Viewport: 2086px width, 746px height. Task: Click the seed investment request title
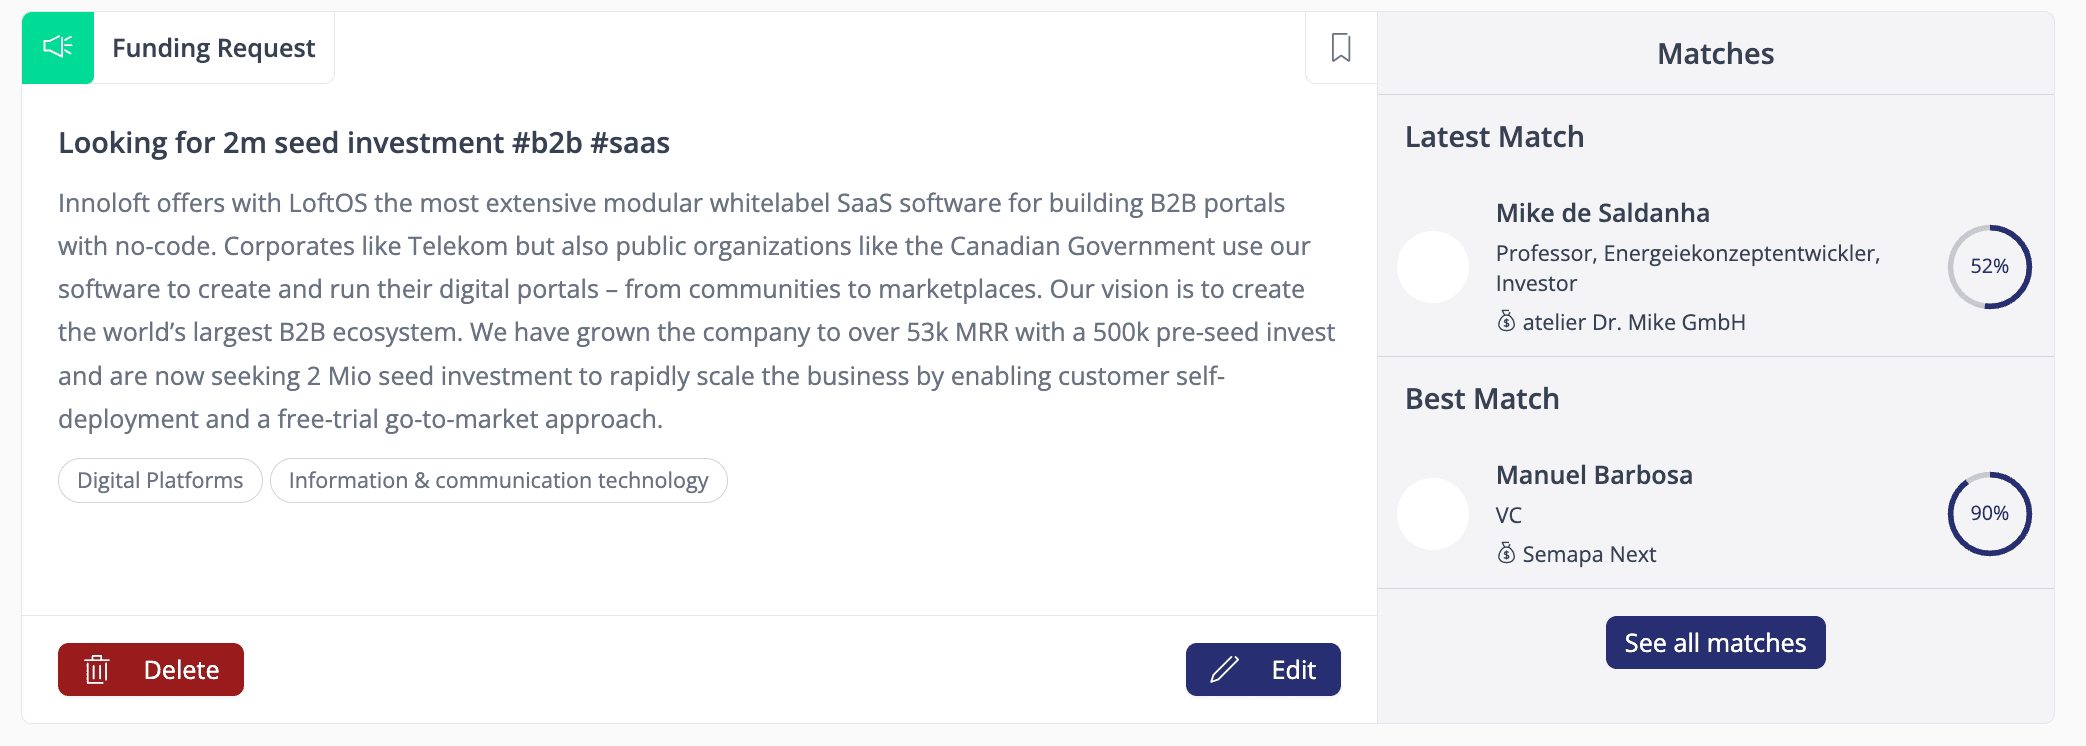click(x=364, y=143)
